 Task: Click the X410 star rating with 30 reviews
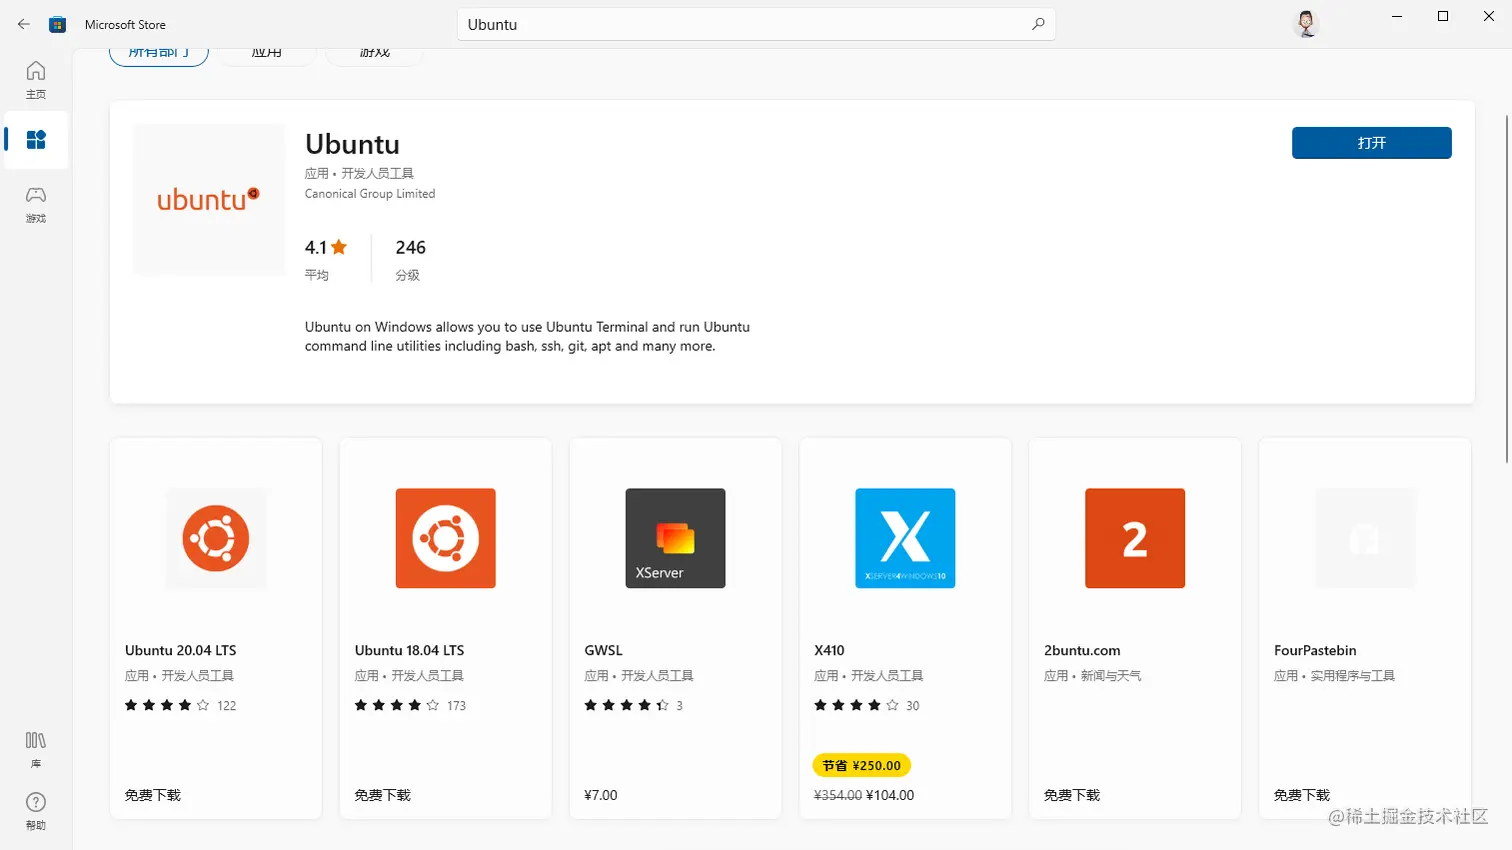867,705
